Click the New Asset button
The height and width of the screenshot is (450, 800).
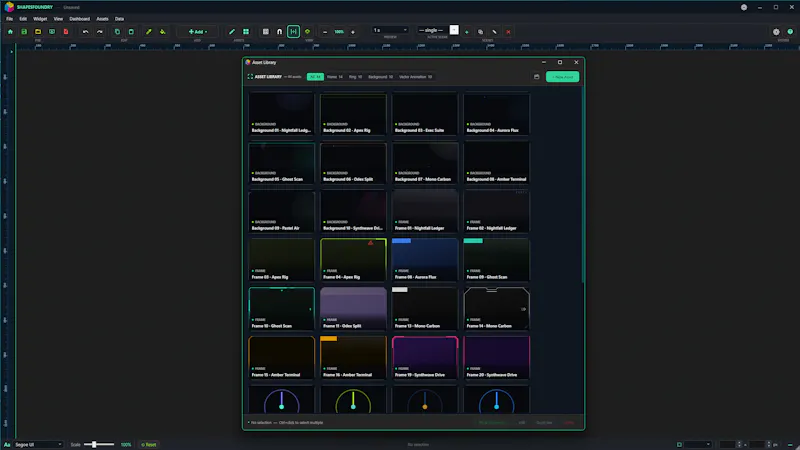[x=562, y=77]
